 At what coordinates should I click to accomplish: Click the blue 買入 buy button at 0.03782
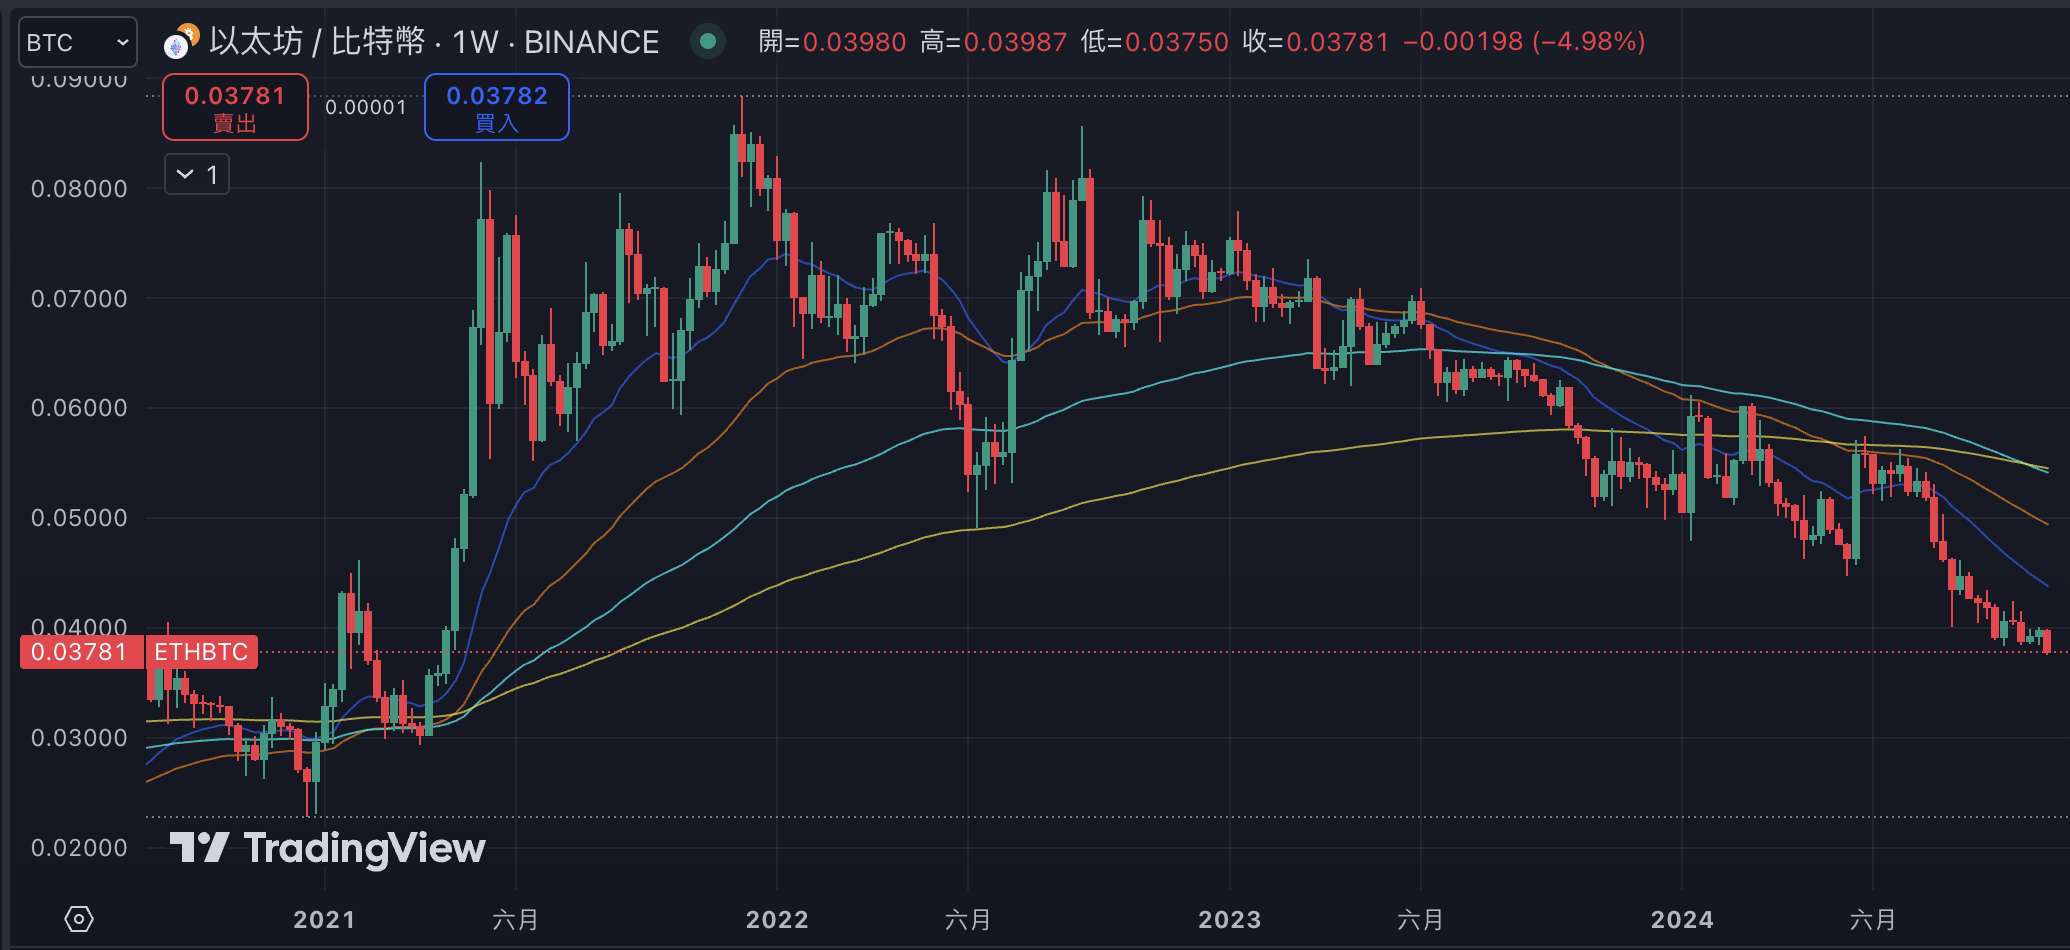click(x=496, y=107)
